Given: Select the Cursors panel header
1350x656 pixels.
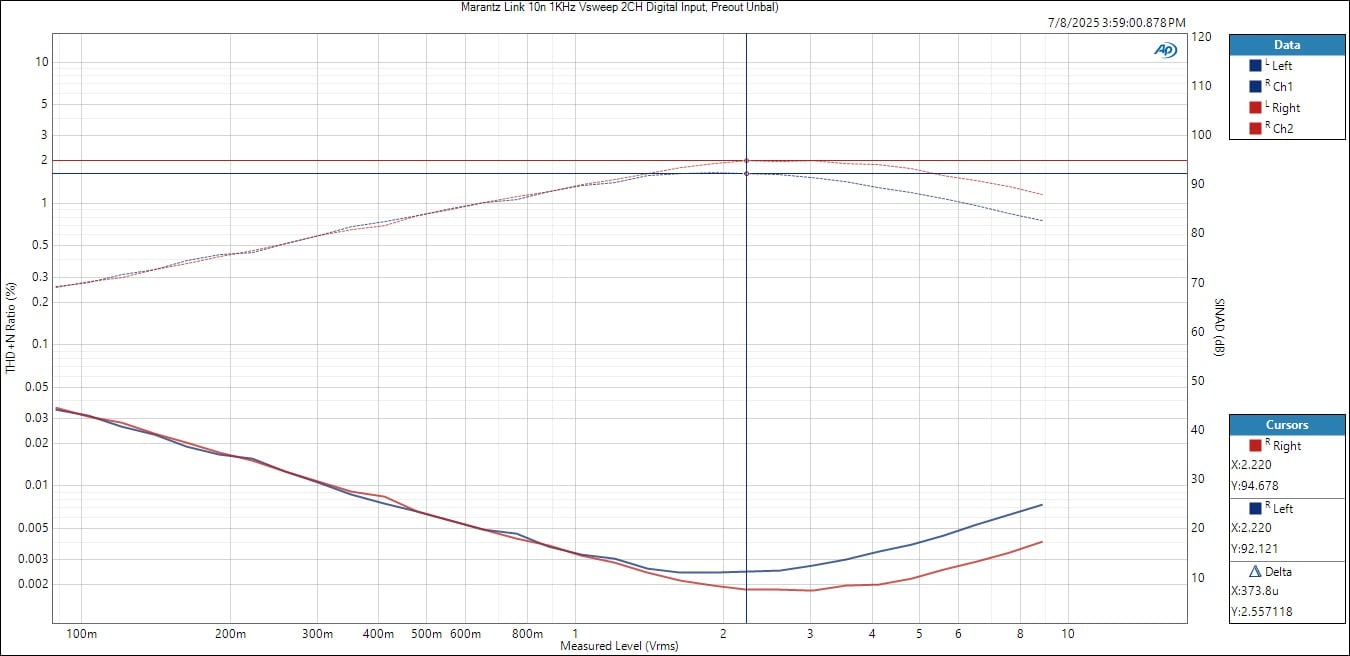Looking at the screenshot, I should [x=1286, y=425].
